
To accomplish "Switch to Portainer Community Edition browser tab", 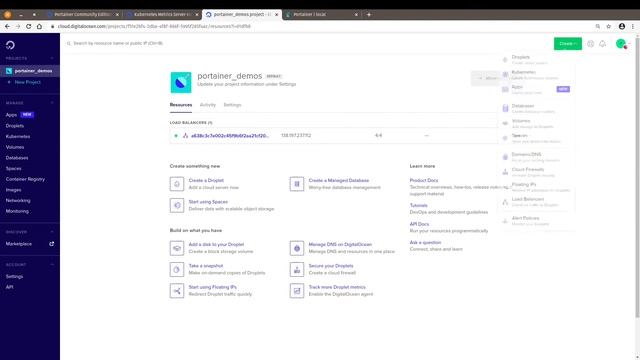I will coord(83,14).
